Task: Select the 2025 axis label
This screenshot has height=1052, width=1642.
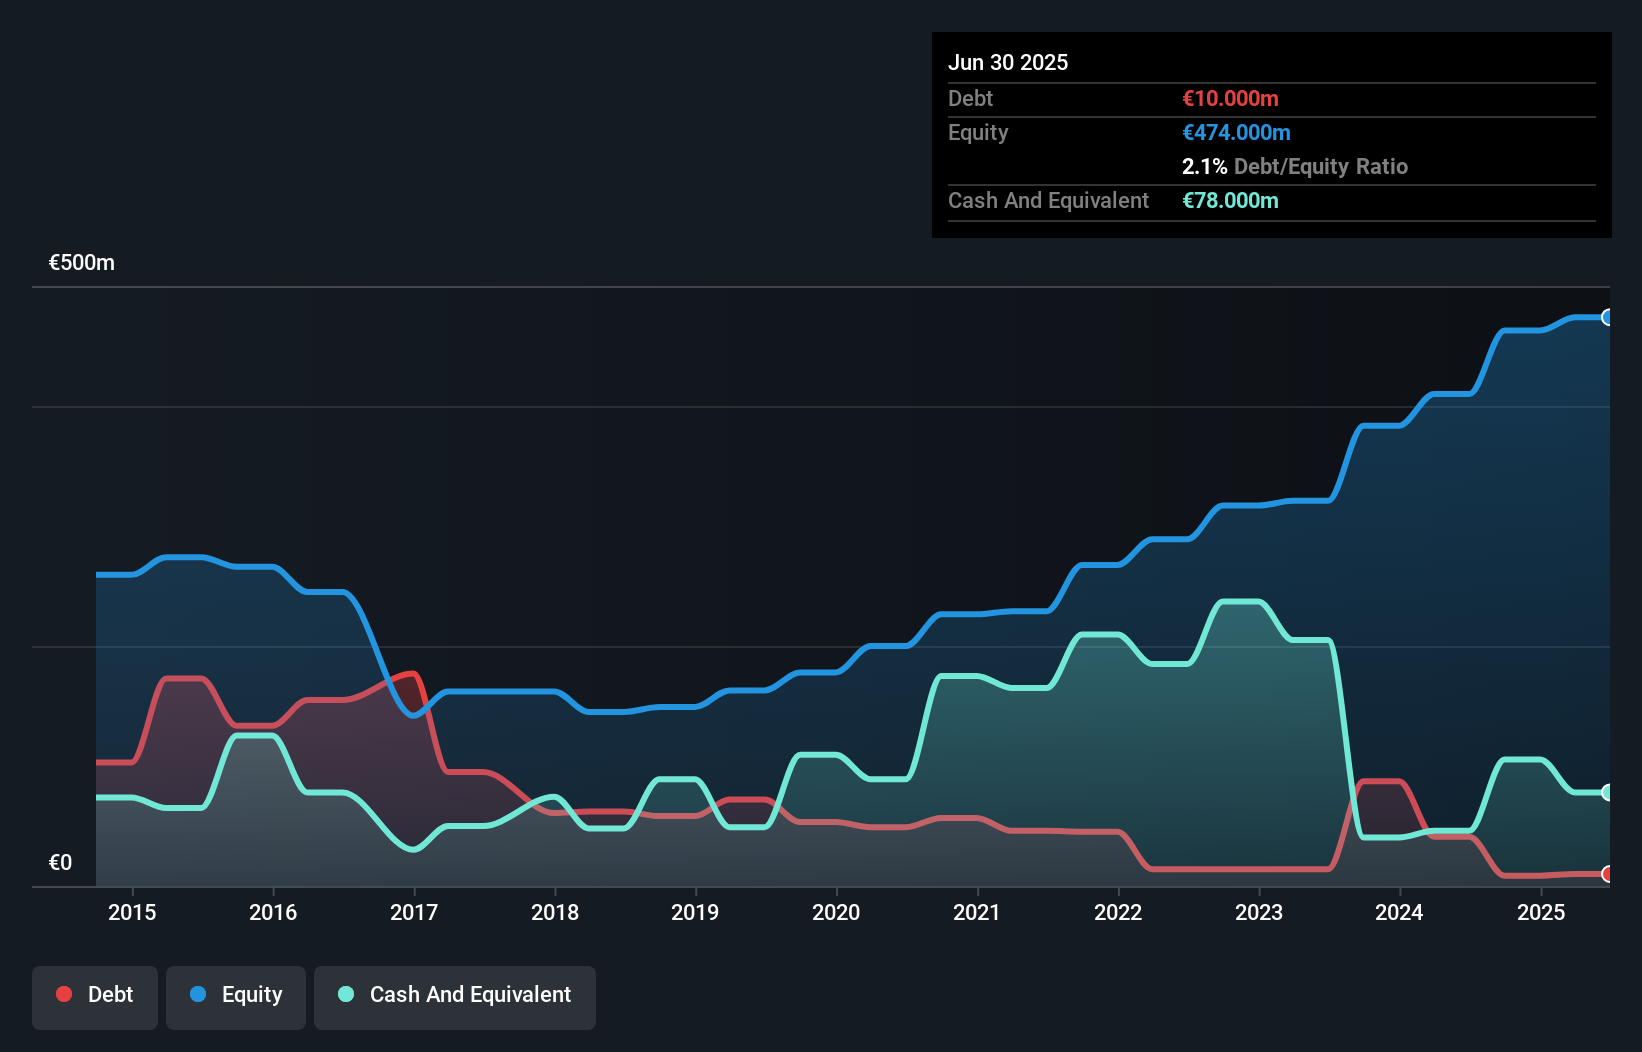Action: tap(1542, 912)
